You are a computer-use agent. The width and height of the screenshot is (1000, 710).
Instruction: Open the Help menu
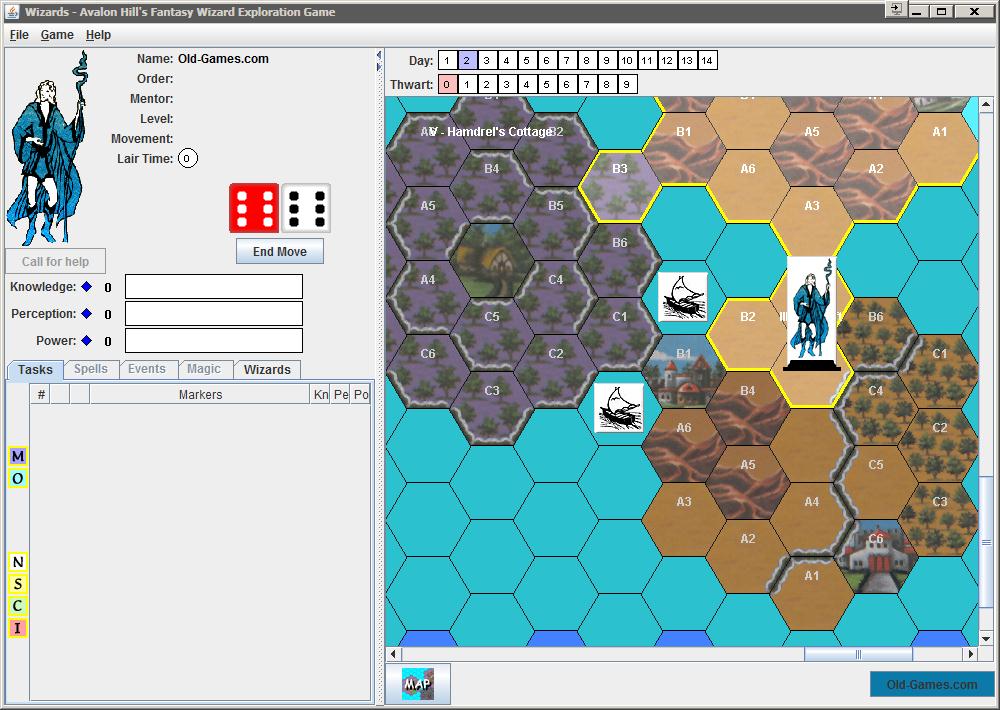tap(98, 35)
